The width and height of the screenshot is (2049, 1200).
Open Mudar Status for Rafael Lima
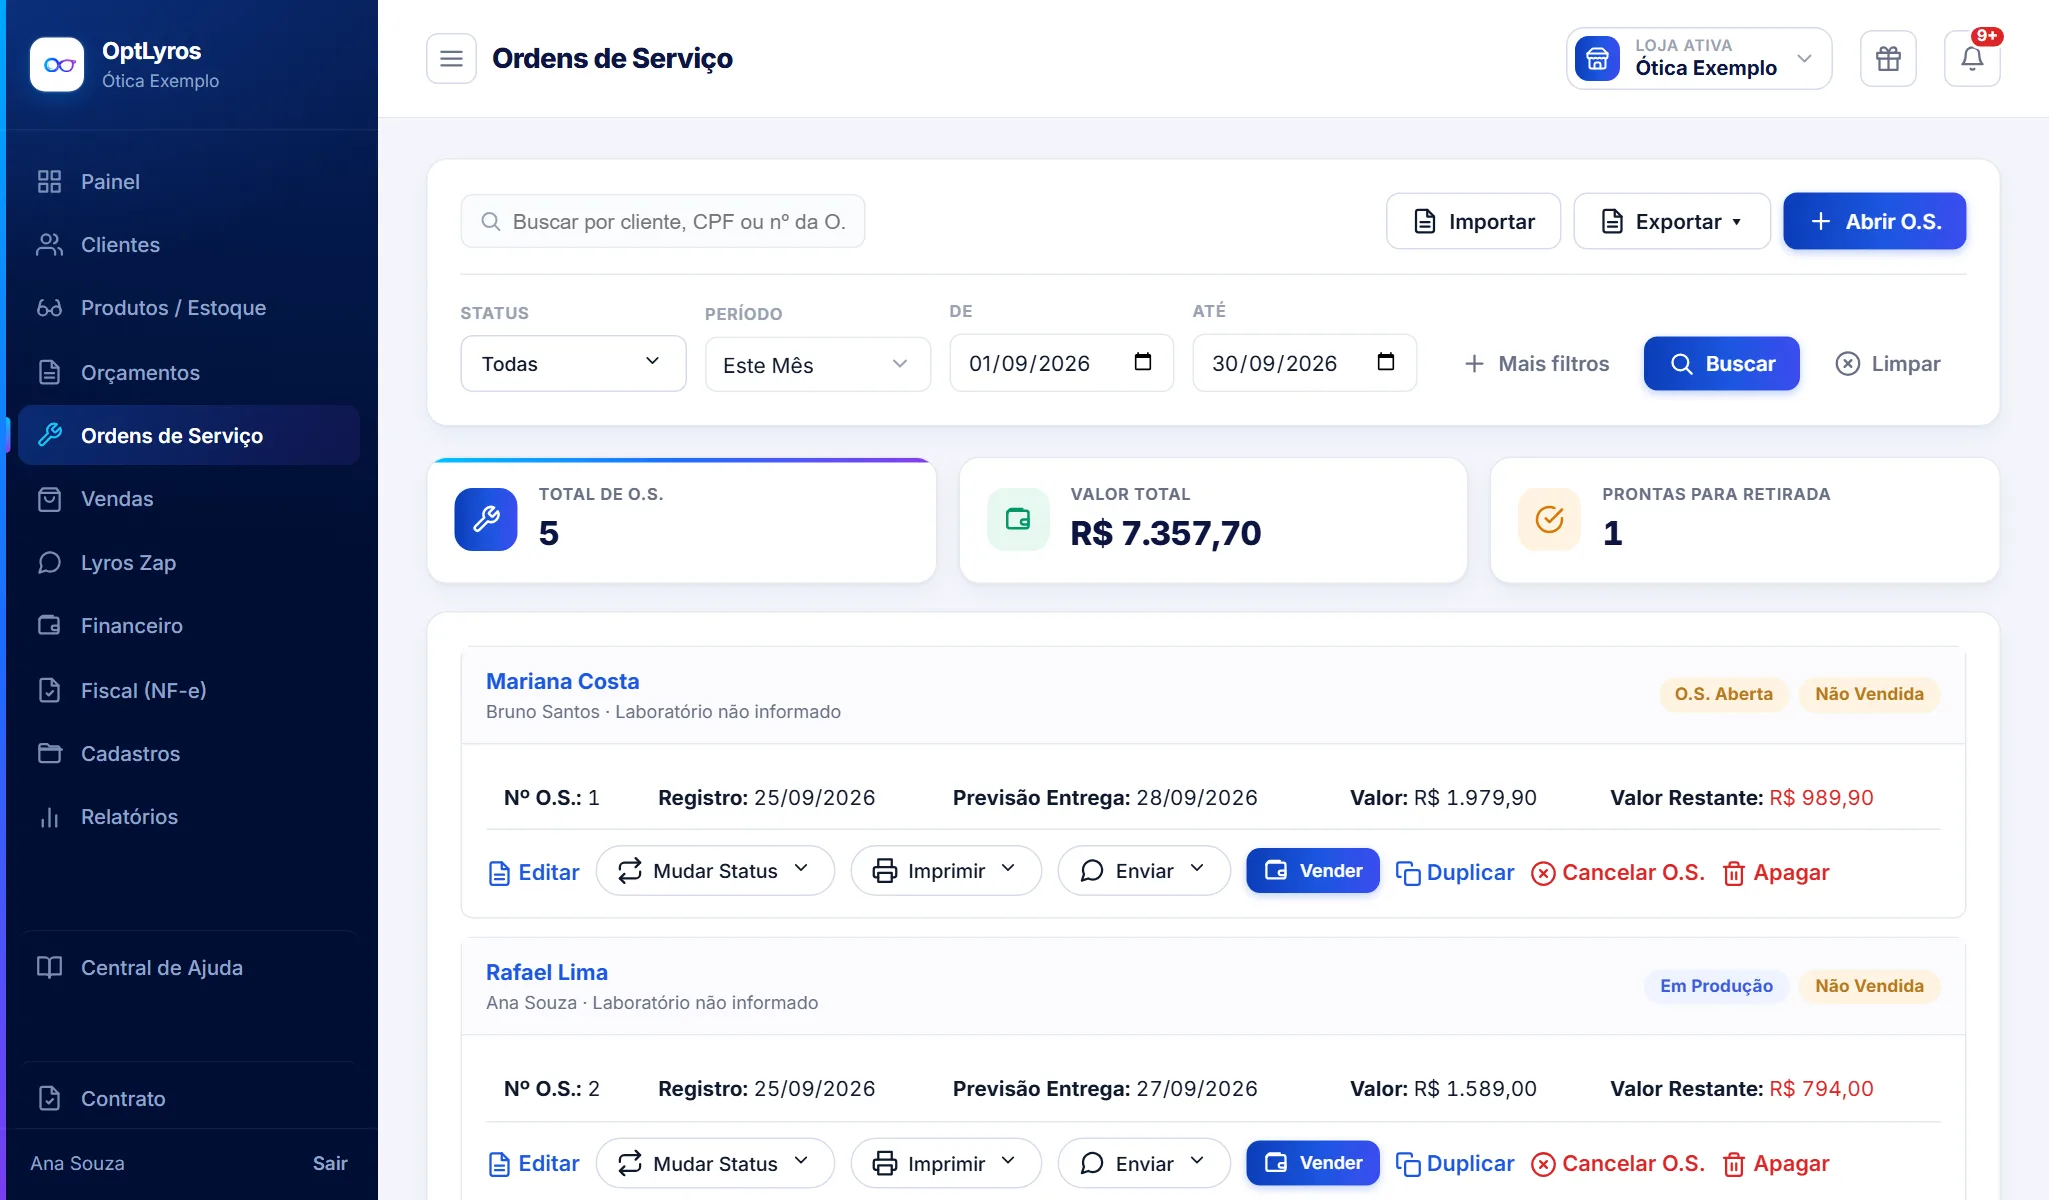coord(715,1163)
